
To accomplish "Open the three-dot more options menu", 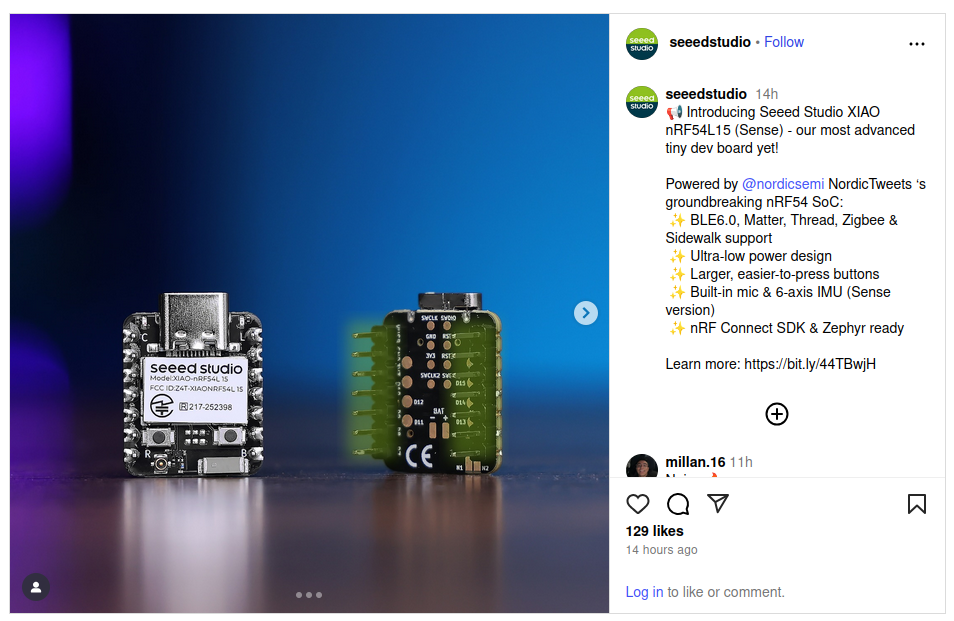I will (916, 44).
